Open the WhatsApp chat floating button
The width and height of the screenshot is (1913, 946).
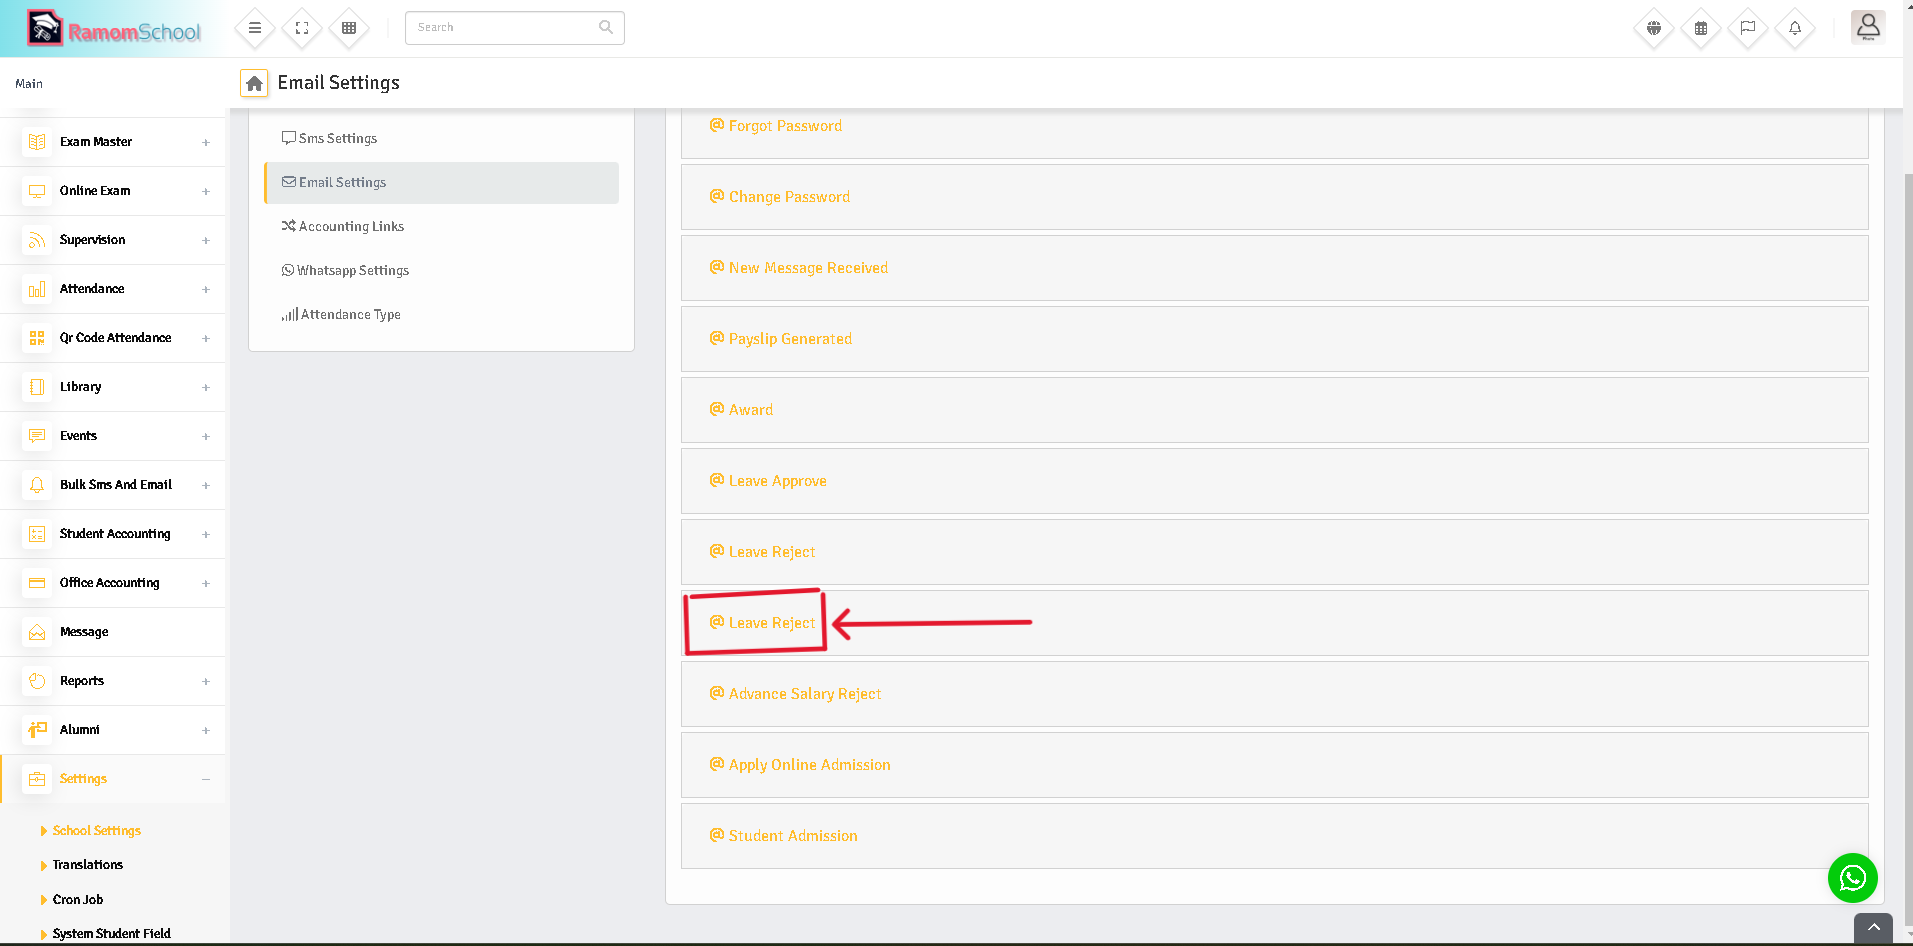click(1852, 878)
